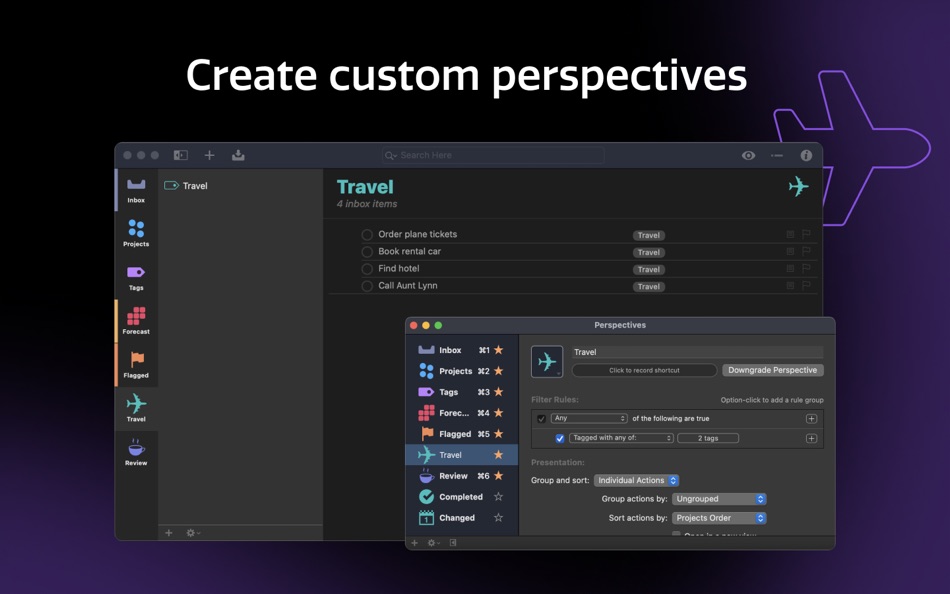The height and width of the screenshot is (594, 950).
Task: Select Changed row in Perspectives list
Action: [x=462, y=518]
